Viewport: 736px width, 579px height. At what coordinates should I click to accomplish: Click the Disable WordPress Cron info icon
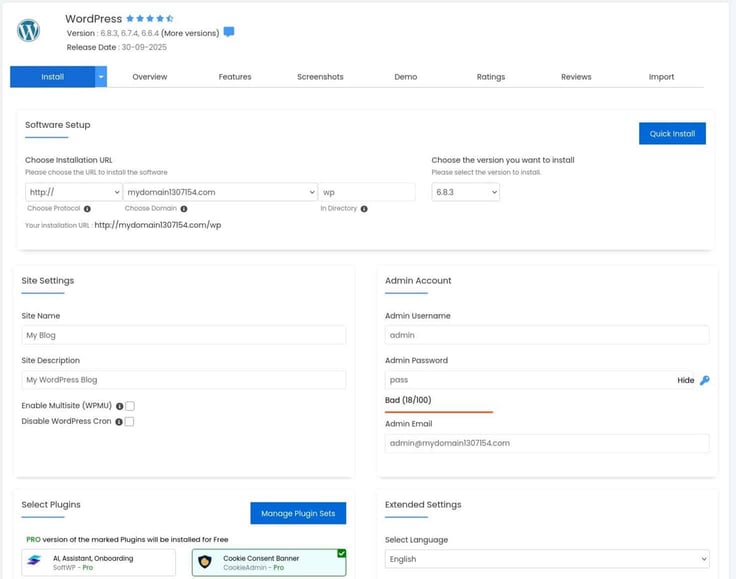pos(119,422)
